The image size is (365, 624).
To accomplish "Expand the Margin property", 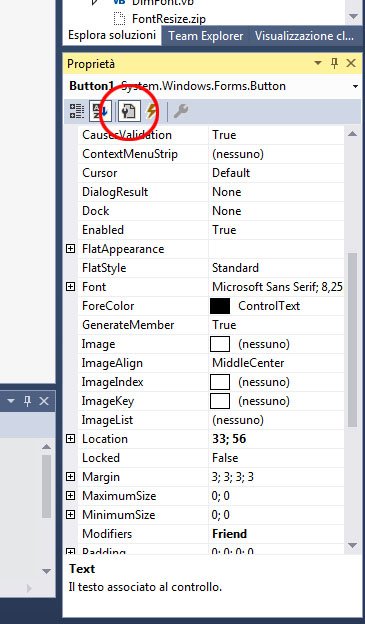I will point(70,476).
